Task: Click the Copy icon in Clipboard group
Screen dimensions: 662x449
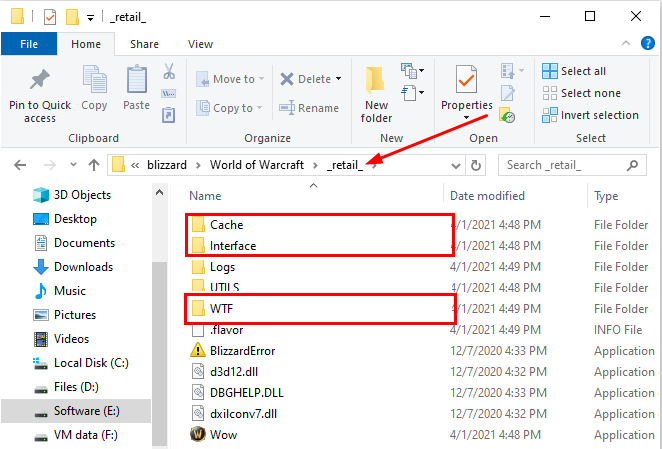Action: point(94,80)
